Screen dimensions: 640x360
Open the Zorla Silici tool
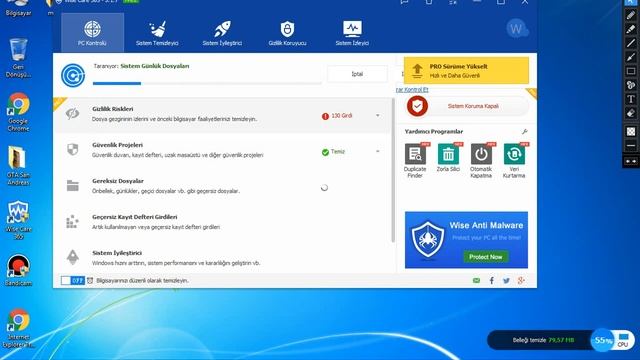click(448, 158)
